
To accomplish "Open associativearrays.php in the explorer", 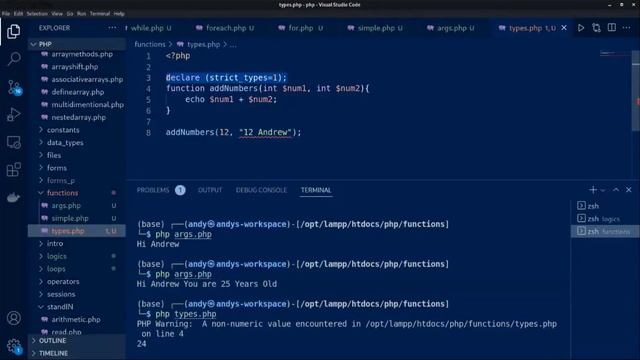I will tap(77, 79).
